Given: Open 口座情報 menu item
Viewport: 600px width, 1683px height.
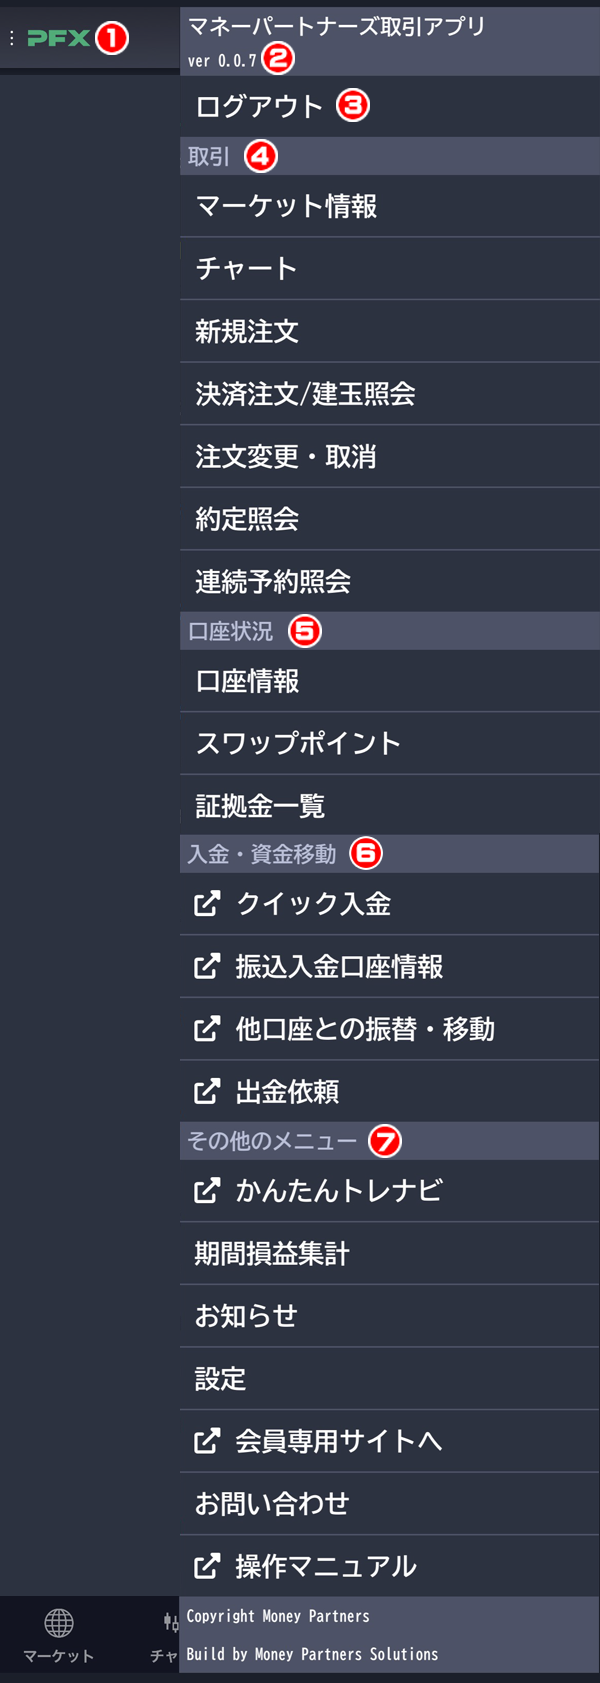Looking at the screenshot, I should [390, 681].
